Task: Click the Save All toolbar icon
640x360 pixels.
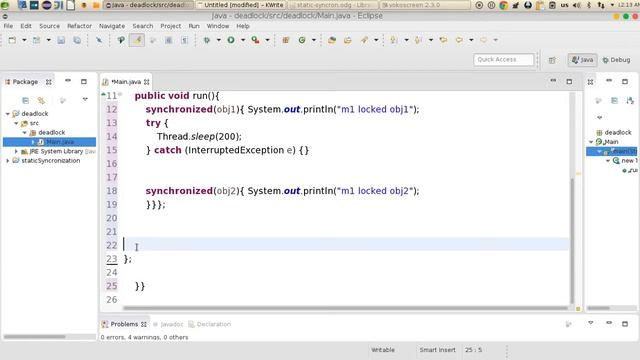Action: point(77,40)
